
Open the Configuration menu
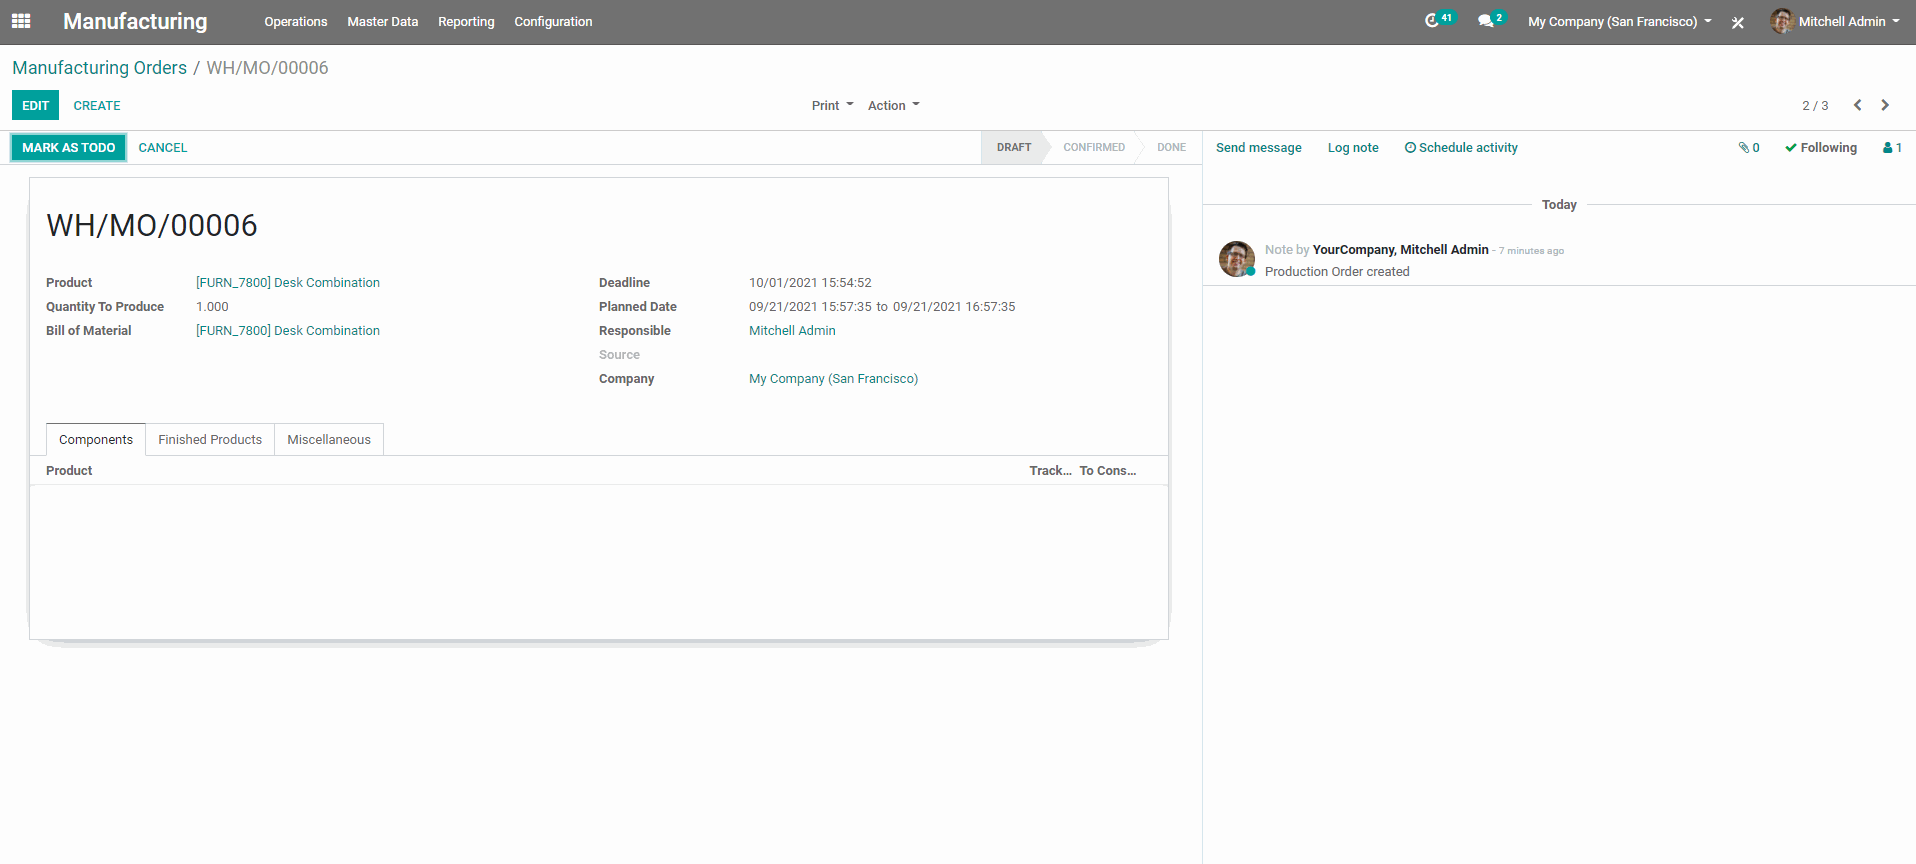pyautogui.click(x=553, y=21)
